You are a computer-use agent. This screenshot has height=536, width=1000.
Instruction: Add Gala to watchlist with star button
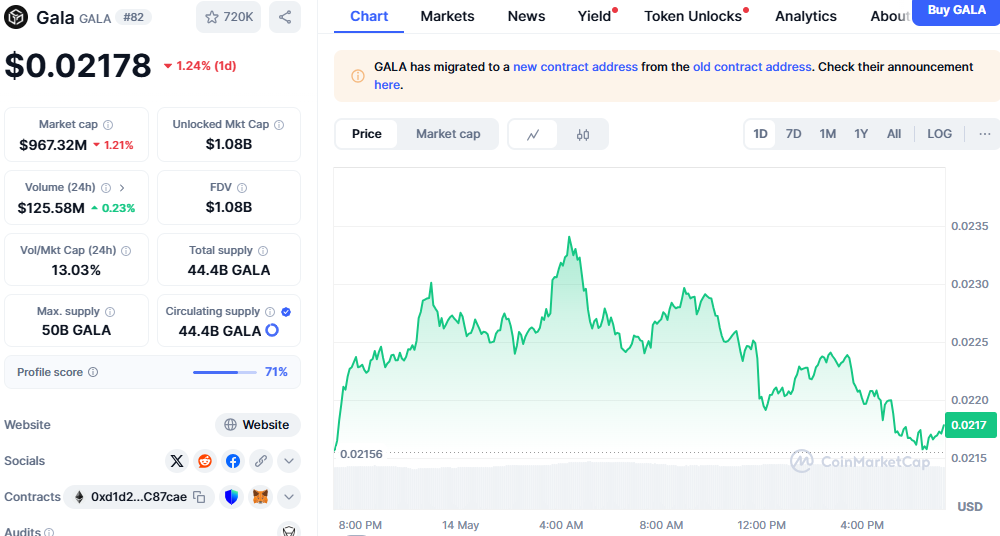(228, 17)
